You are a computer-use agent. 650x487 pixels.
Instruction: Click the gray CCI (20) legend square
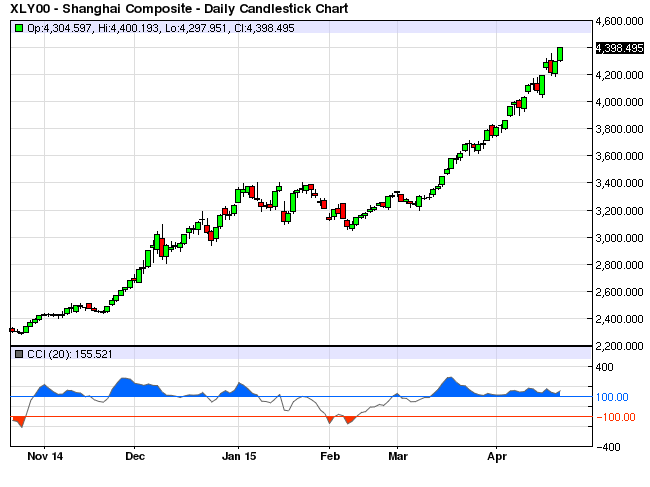19,354
